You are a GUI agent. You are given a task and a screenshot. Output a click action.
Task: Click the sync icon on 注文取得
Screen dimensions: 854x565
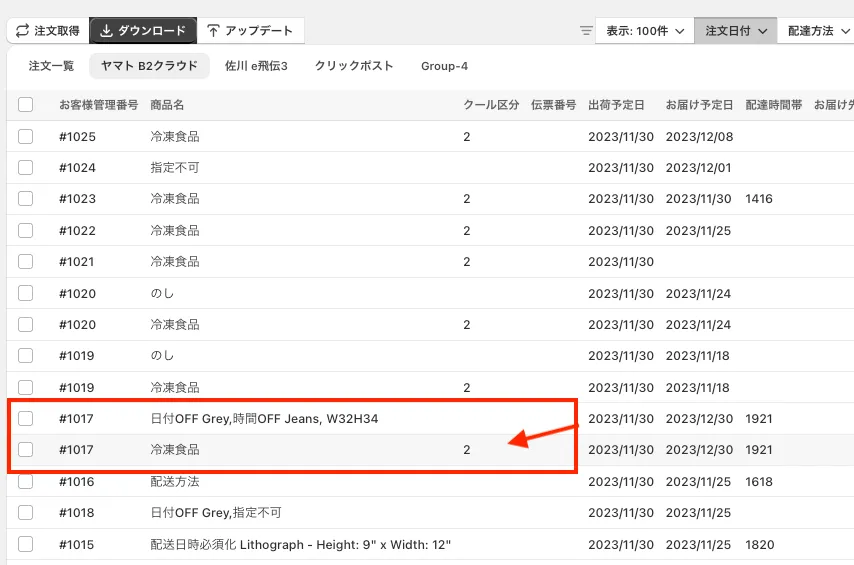pyautogui.click(x=22, y=31)
